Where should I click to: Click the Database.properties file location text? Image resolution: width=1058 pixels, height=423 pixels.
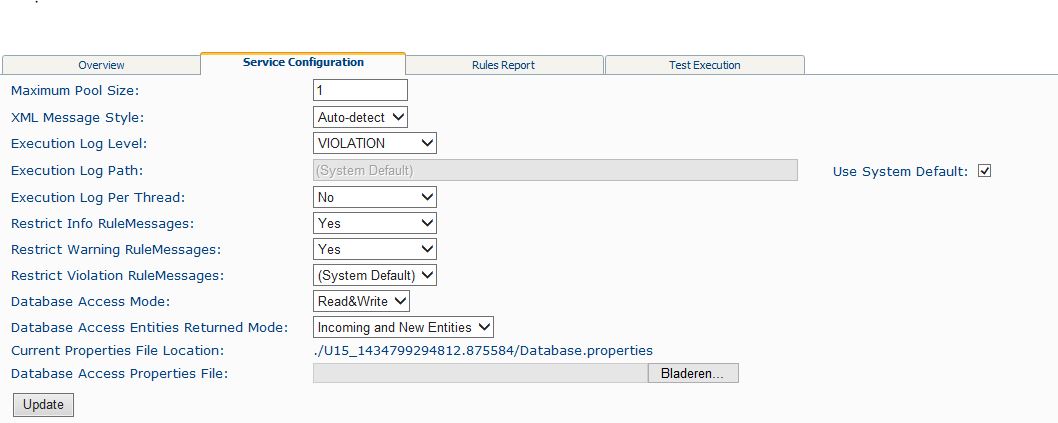pyautogui.click(x=483, y=351)
